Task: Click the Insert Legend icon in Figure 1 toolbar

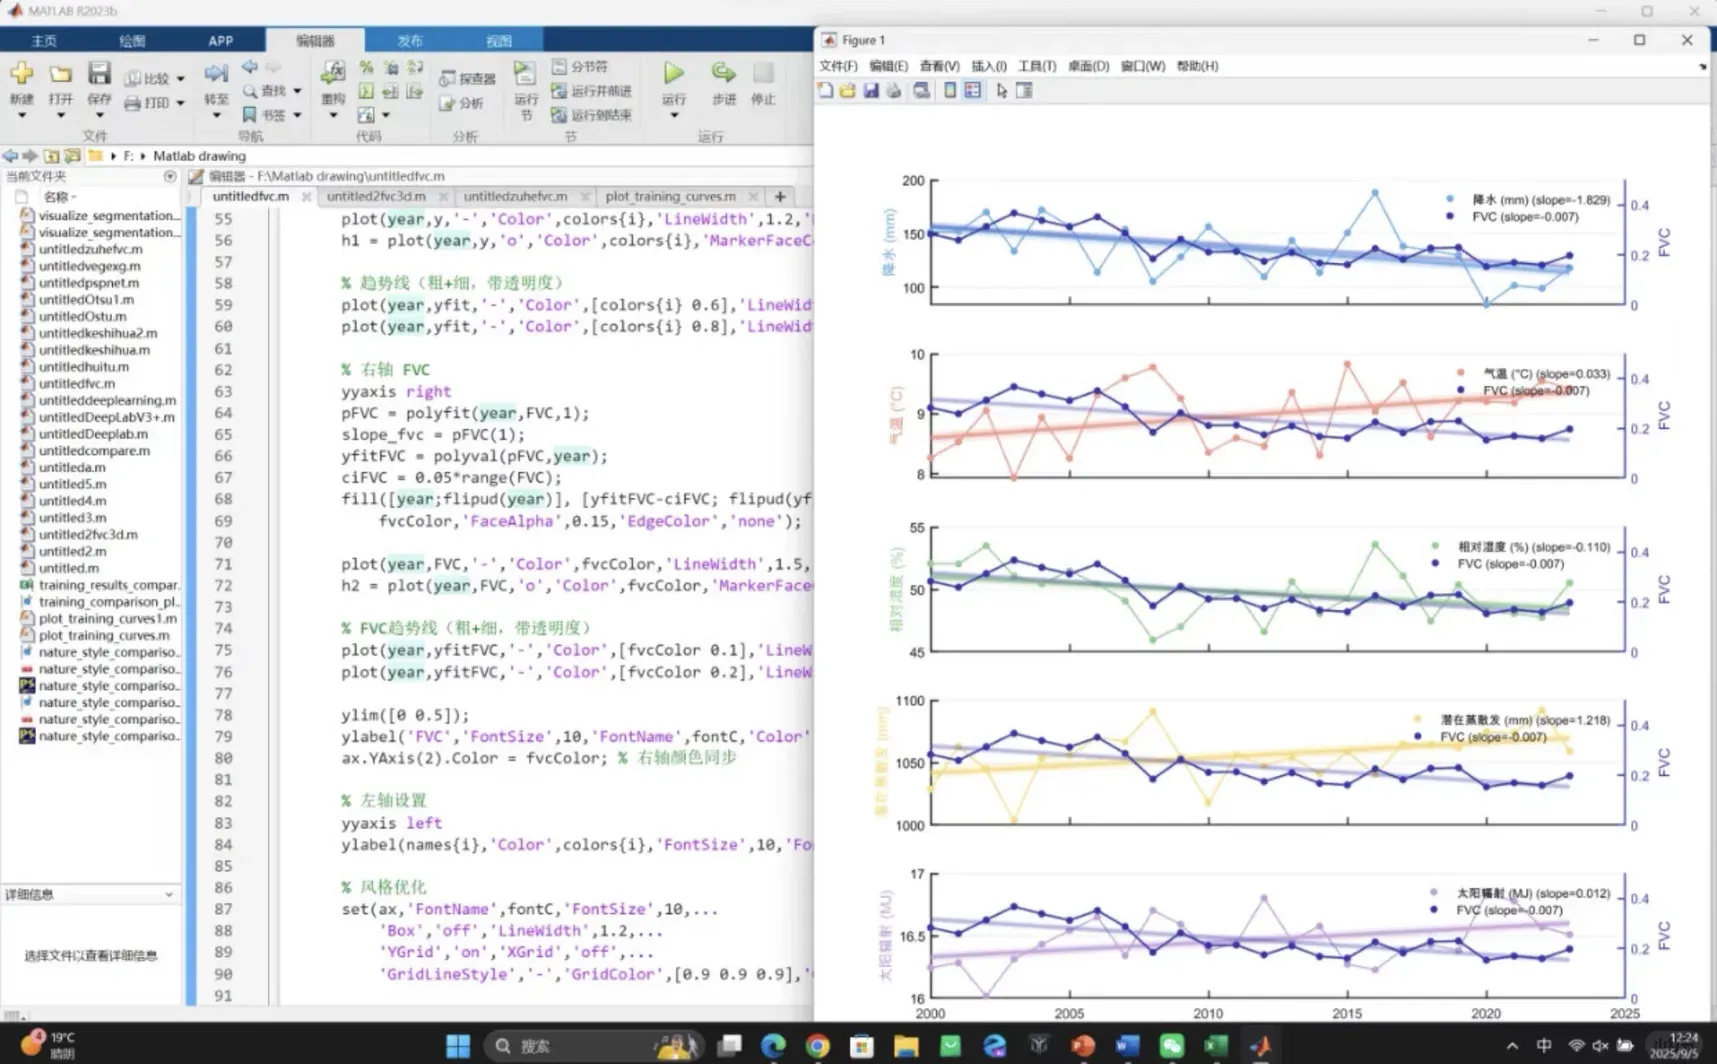Action: (x=973, y=91)
